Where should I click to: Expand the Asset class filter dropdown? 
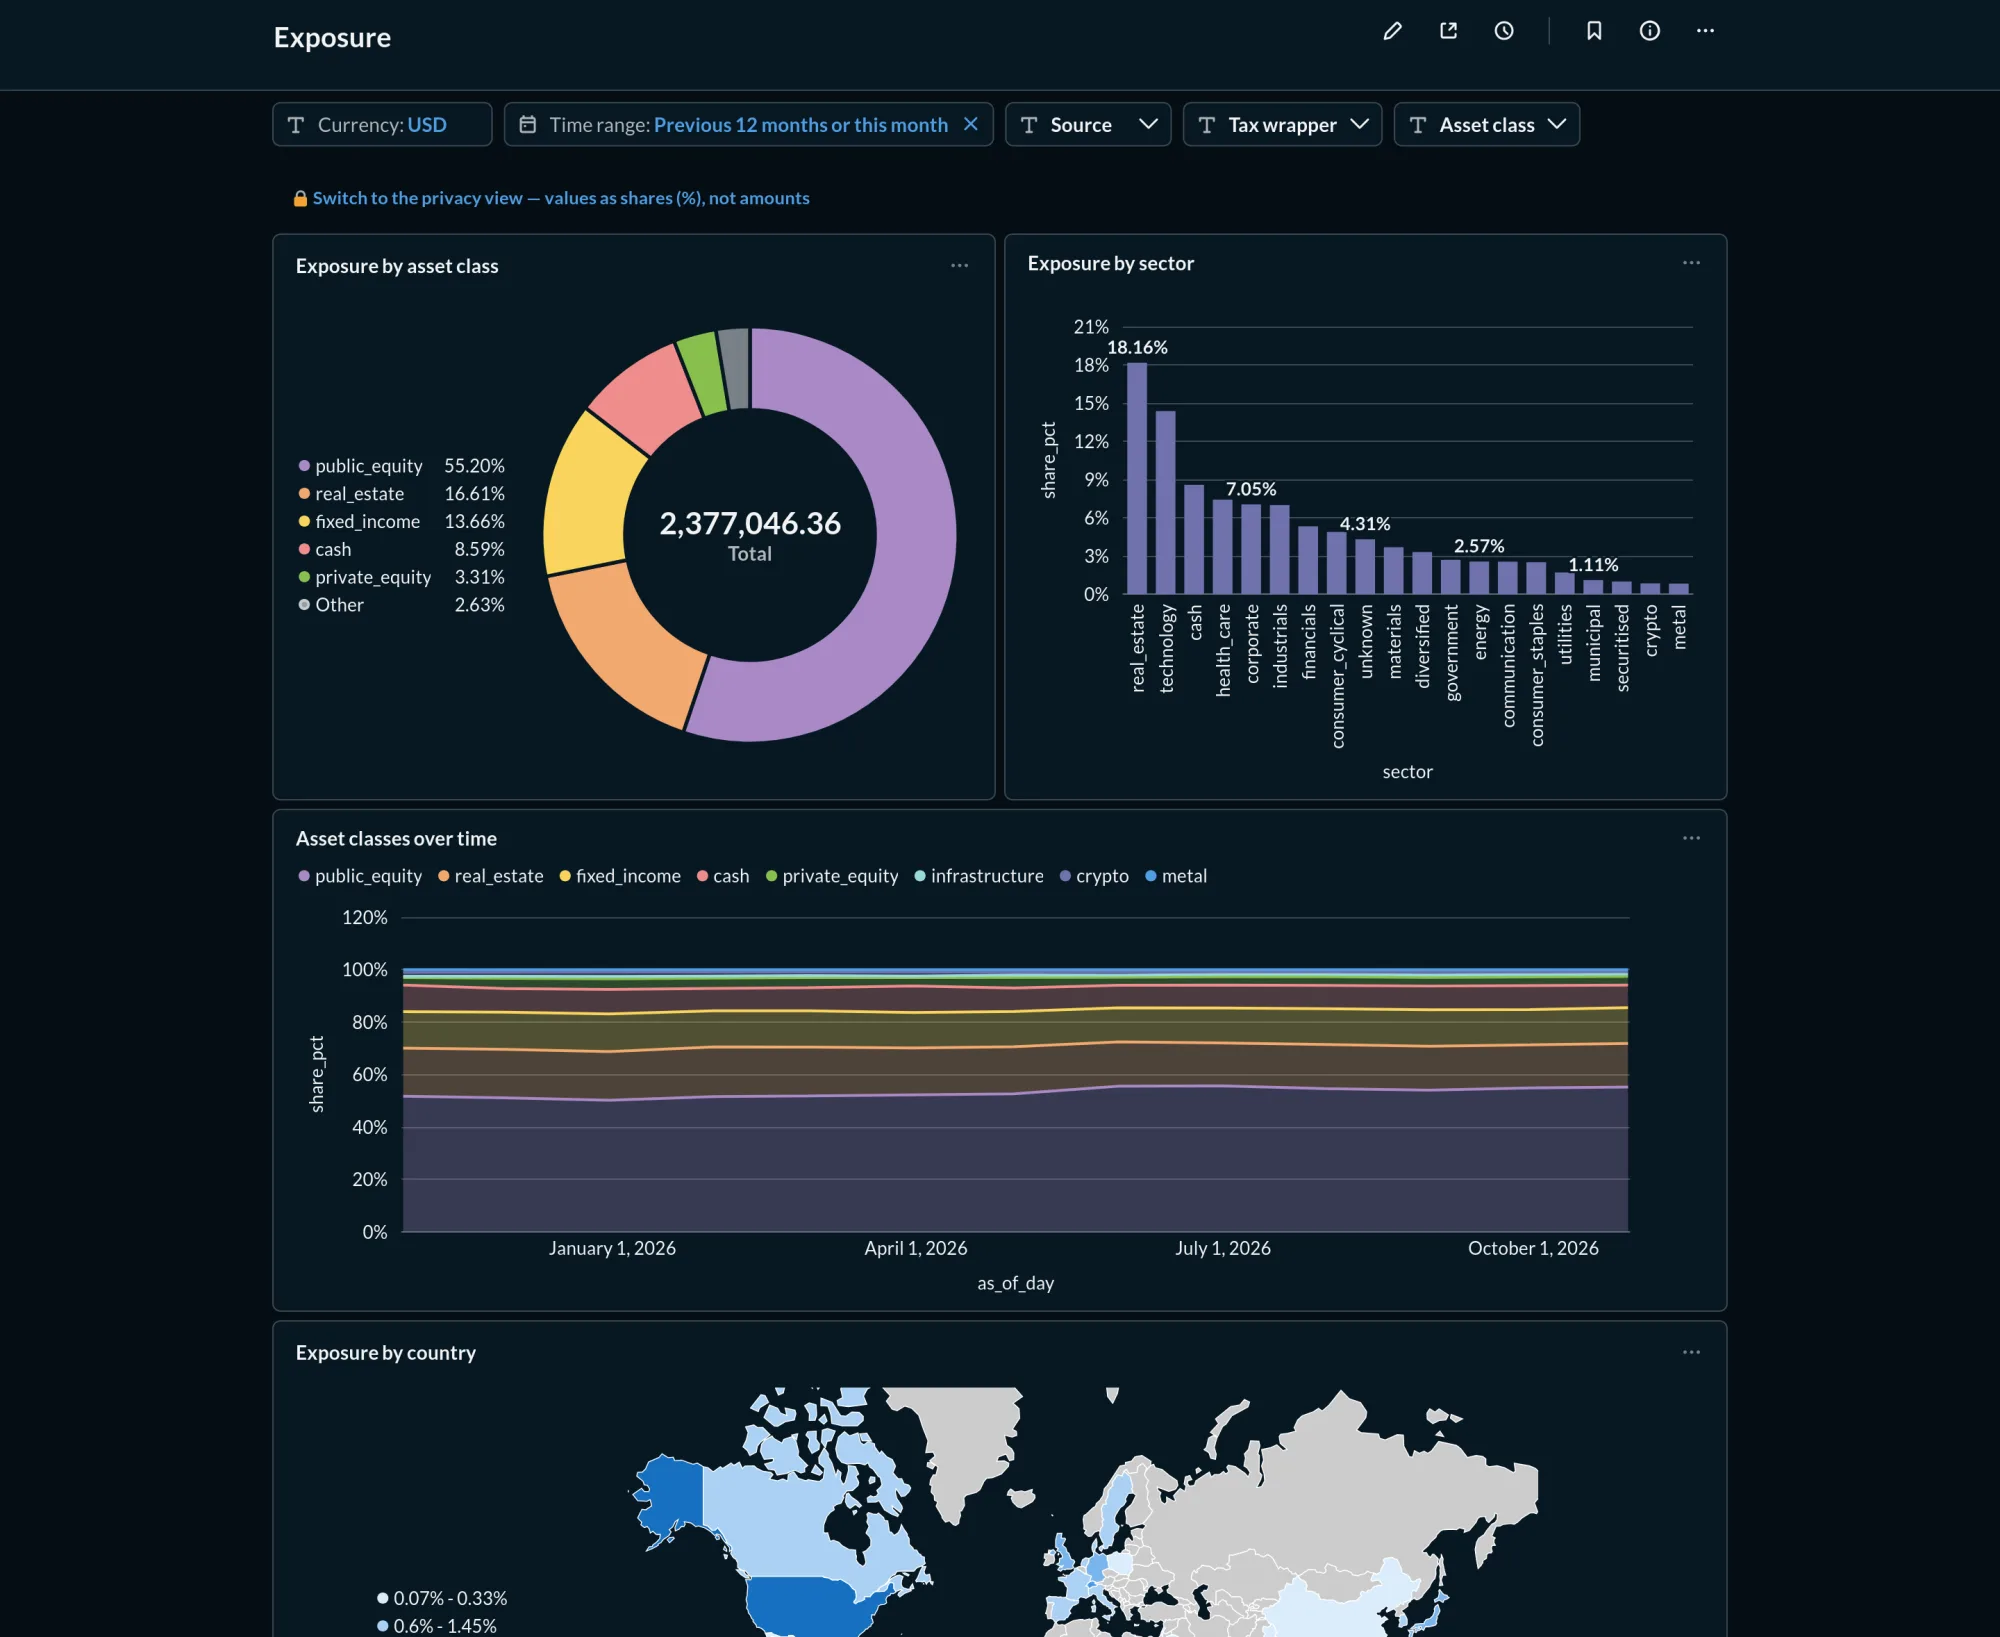pos(1487,124)
